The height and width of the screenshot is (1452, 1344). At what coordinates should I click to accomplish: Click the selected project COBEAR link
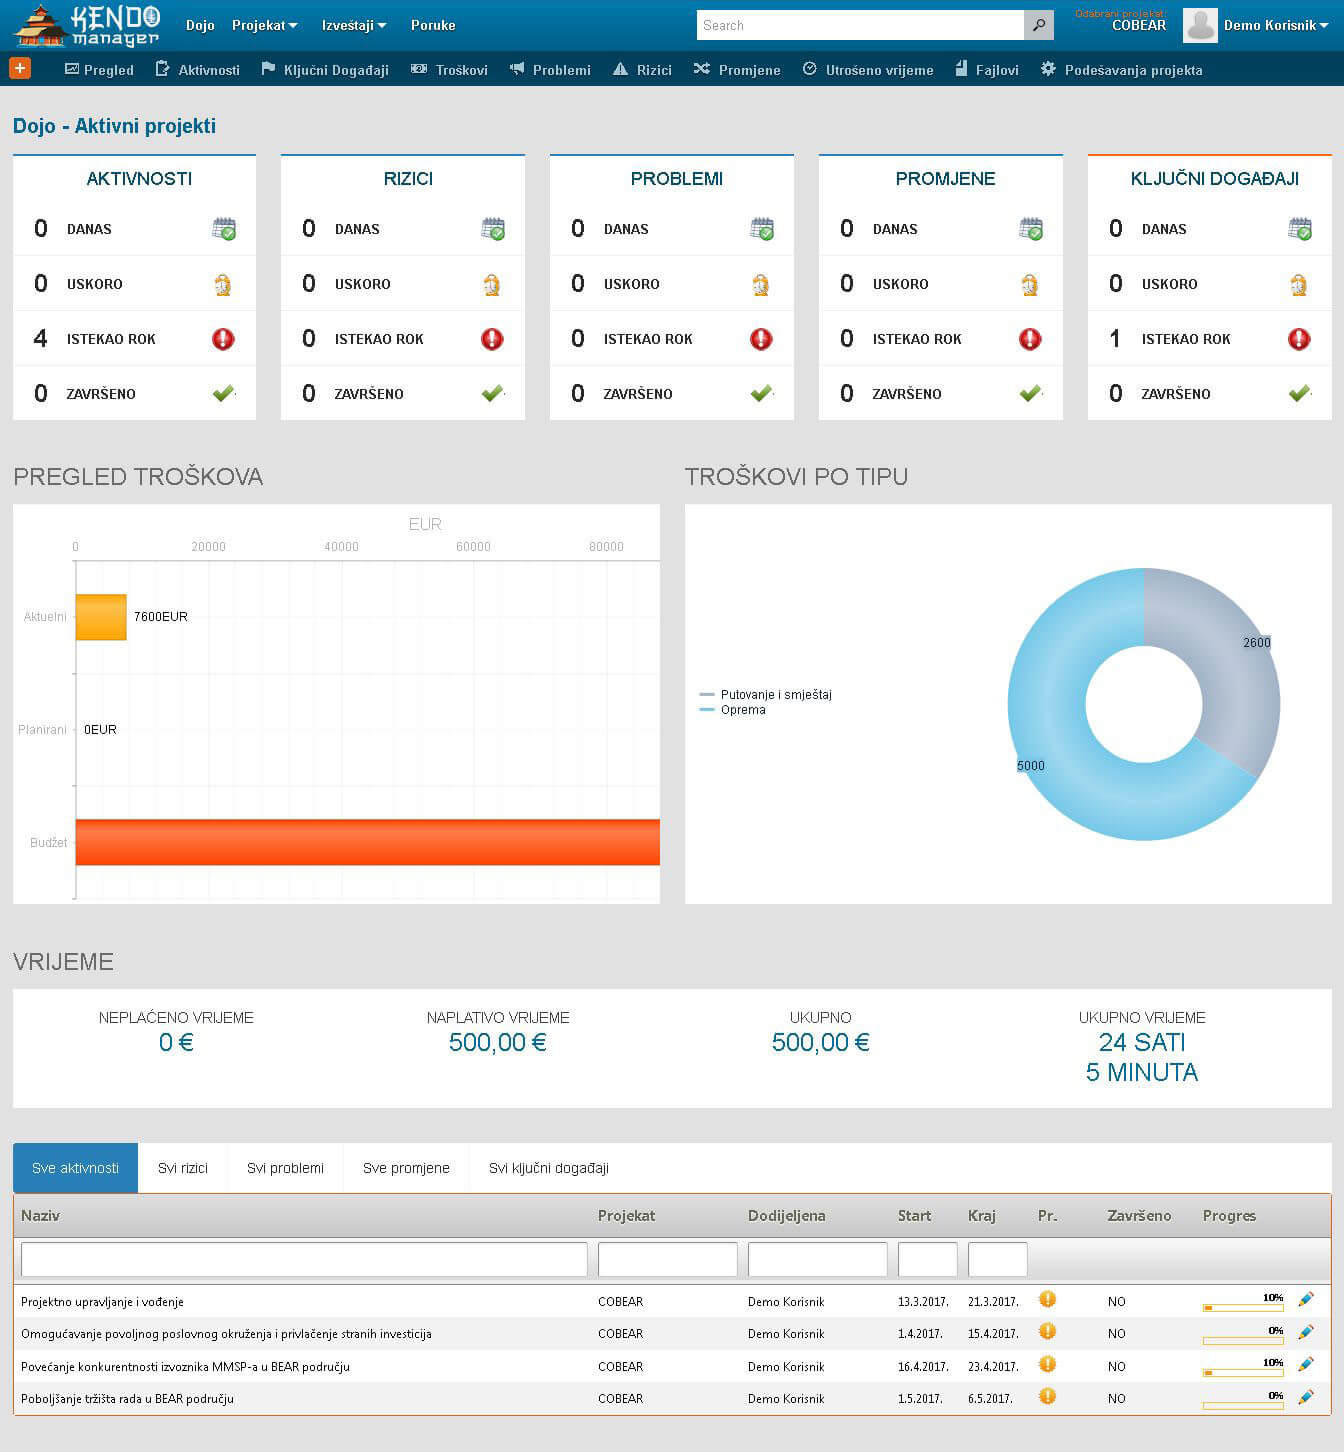pos(1139,26)
